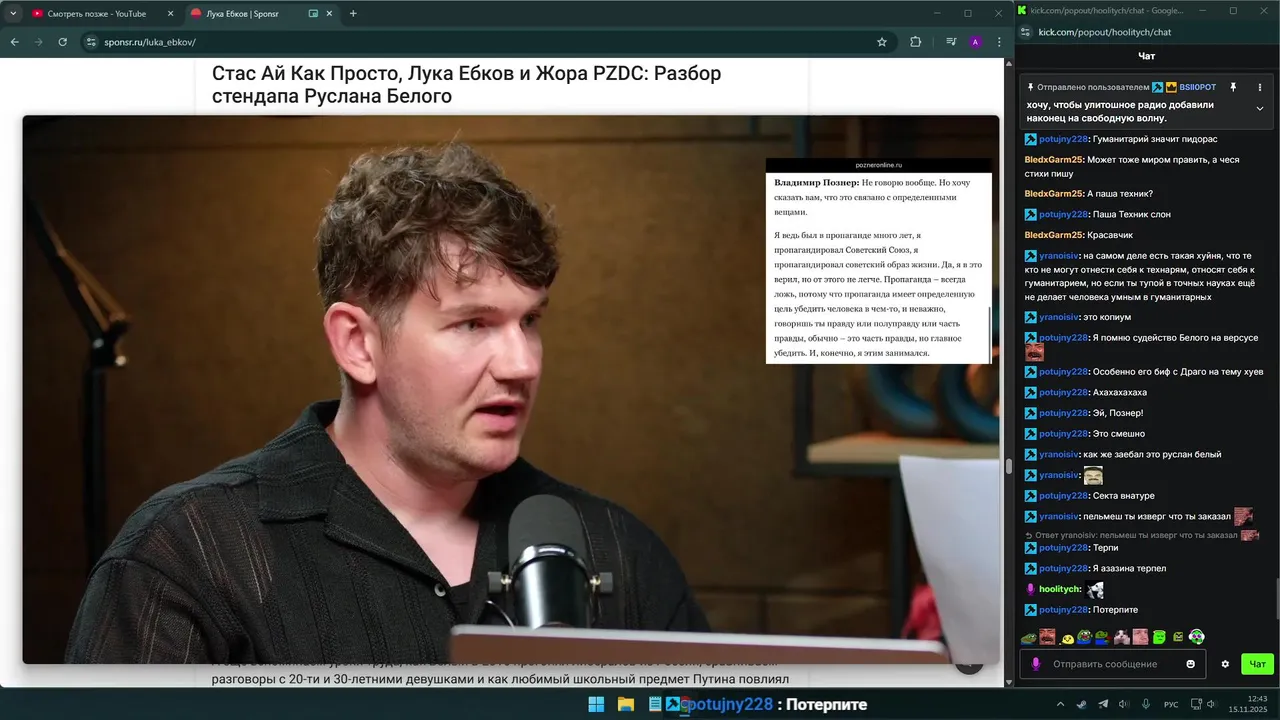
Task: Open File Explorer from the taskbar
Action: [626, 704]
